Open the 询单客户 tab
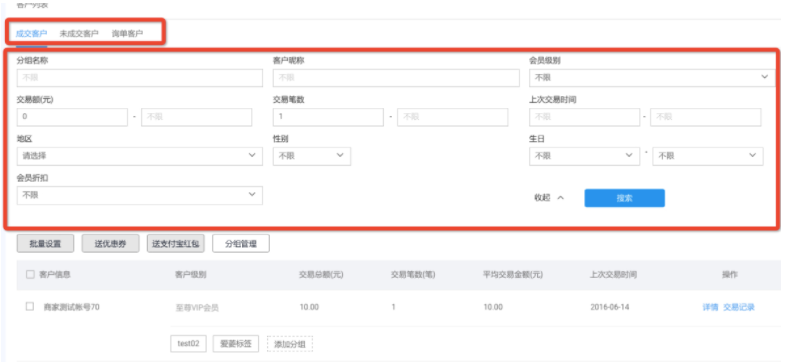Screen dimensions: 785x363 (127, 34)
